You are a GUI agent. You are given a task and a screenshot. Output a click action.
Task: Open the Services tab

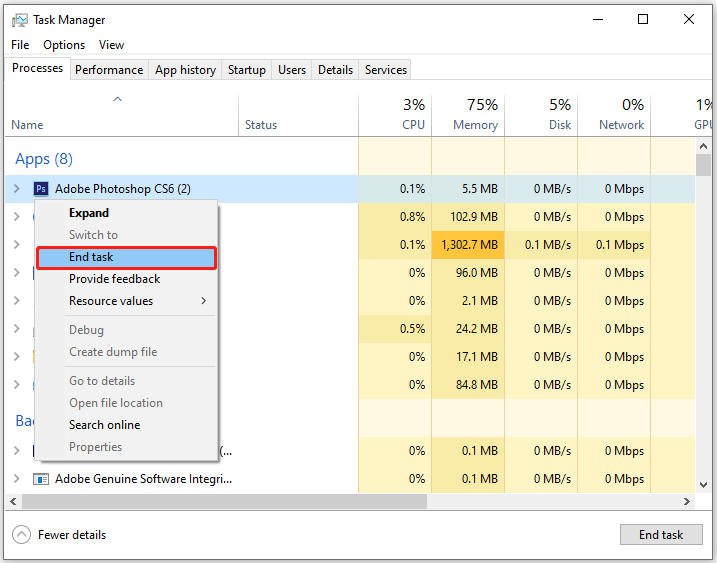point(385,70)
